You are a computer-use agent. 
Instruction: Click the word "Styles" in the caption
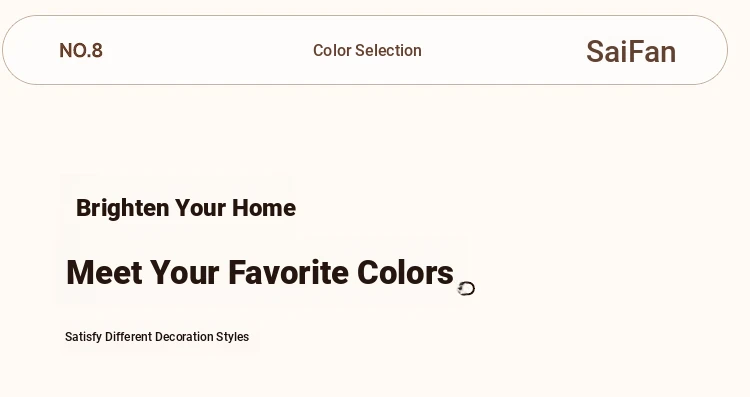(232, 337)
